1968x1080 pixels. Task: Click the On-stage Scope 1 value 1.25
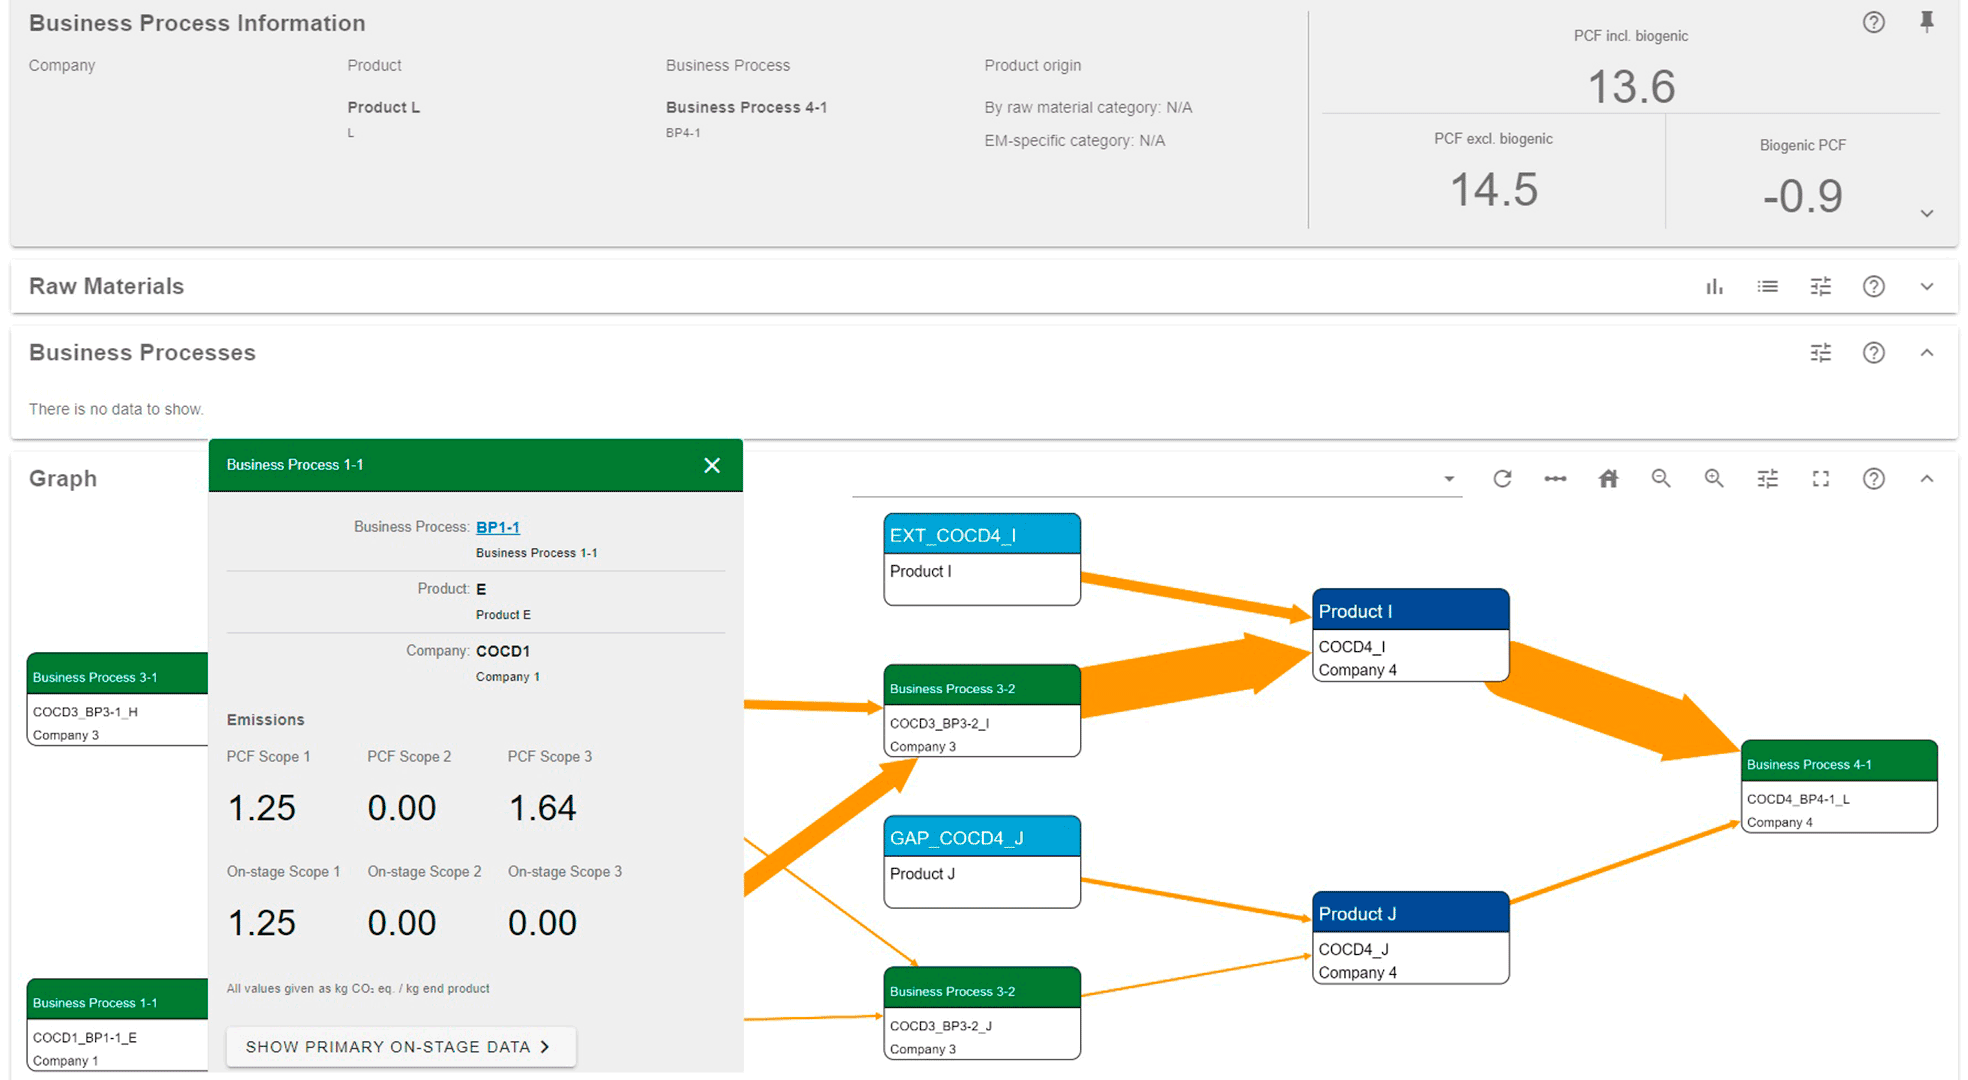[x=262, y=922]
